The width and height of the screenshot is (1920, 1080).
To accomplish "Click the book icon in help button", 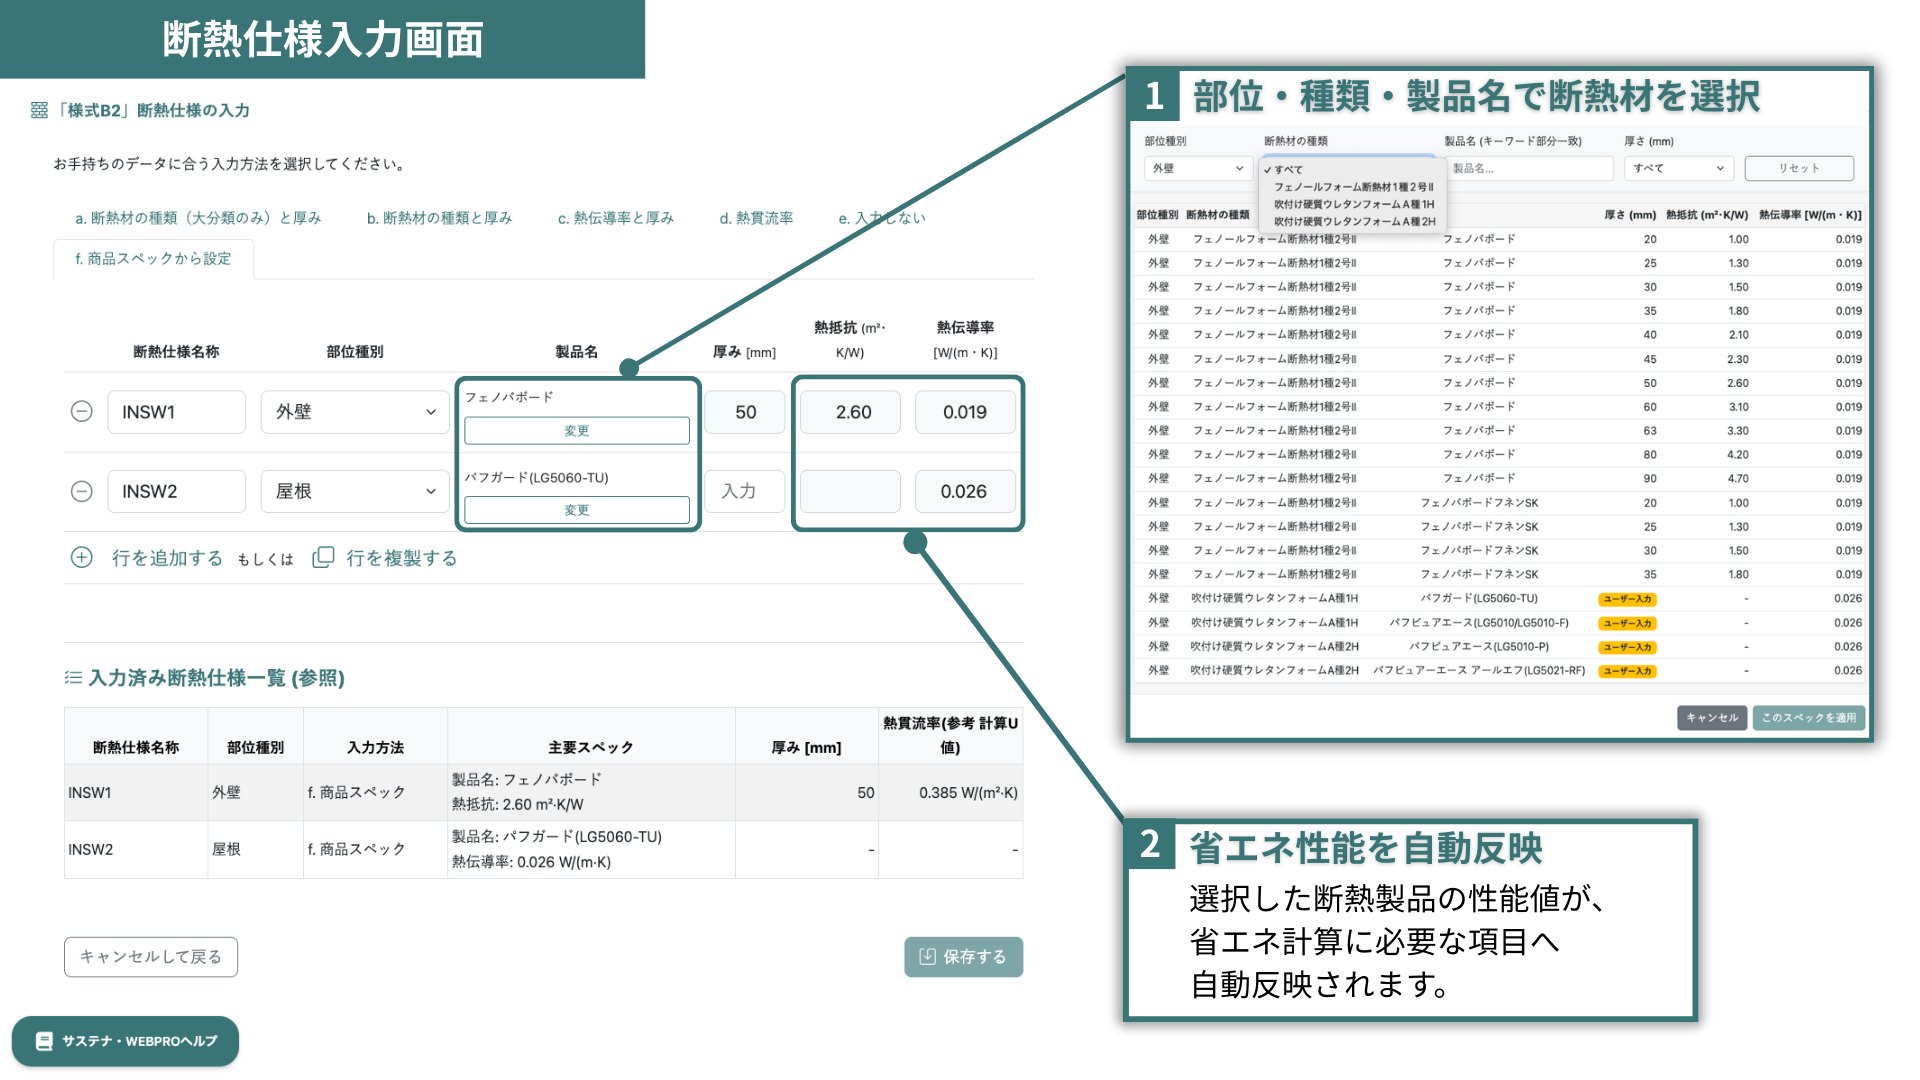I will pyautogui.click(x=44, y=1041).
